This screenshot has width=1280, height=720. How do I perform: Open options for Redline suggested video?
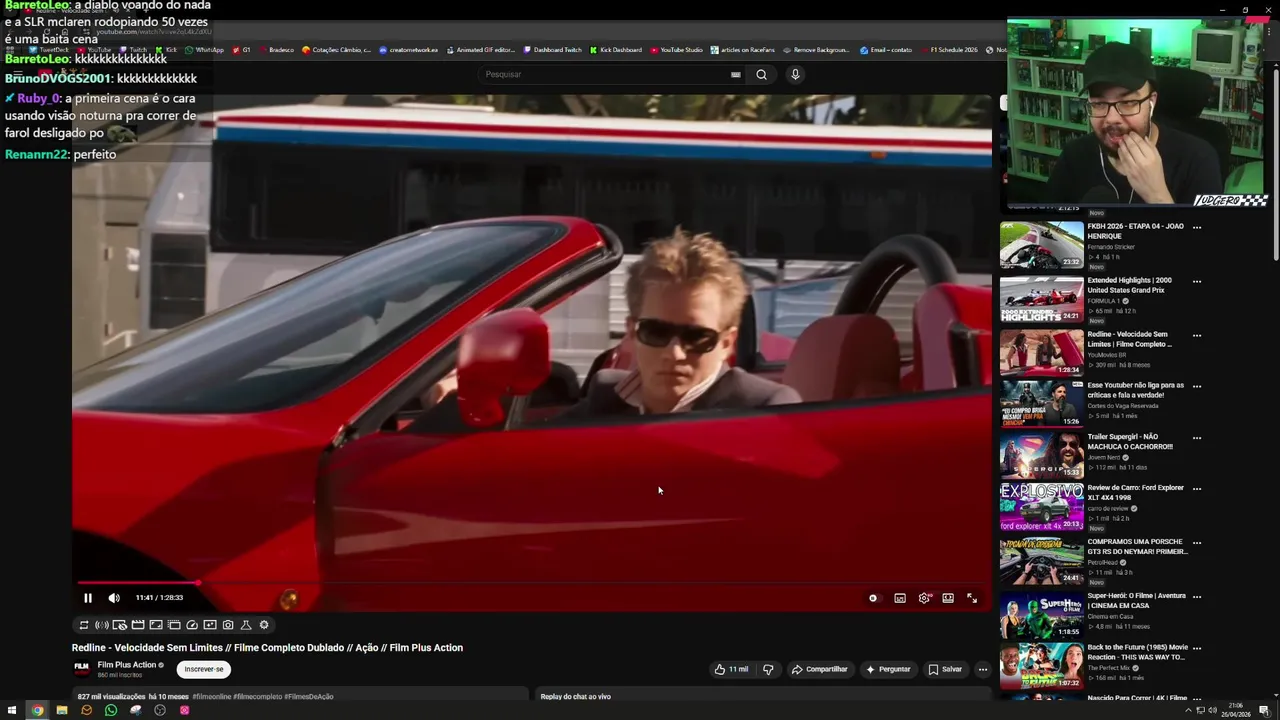click(1197, 335)
